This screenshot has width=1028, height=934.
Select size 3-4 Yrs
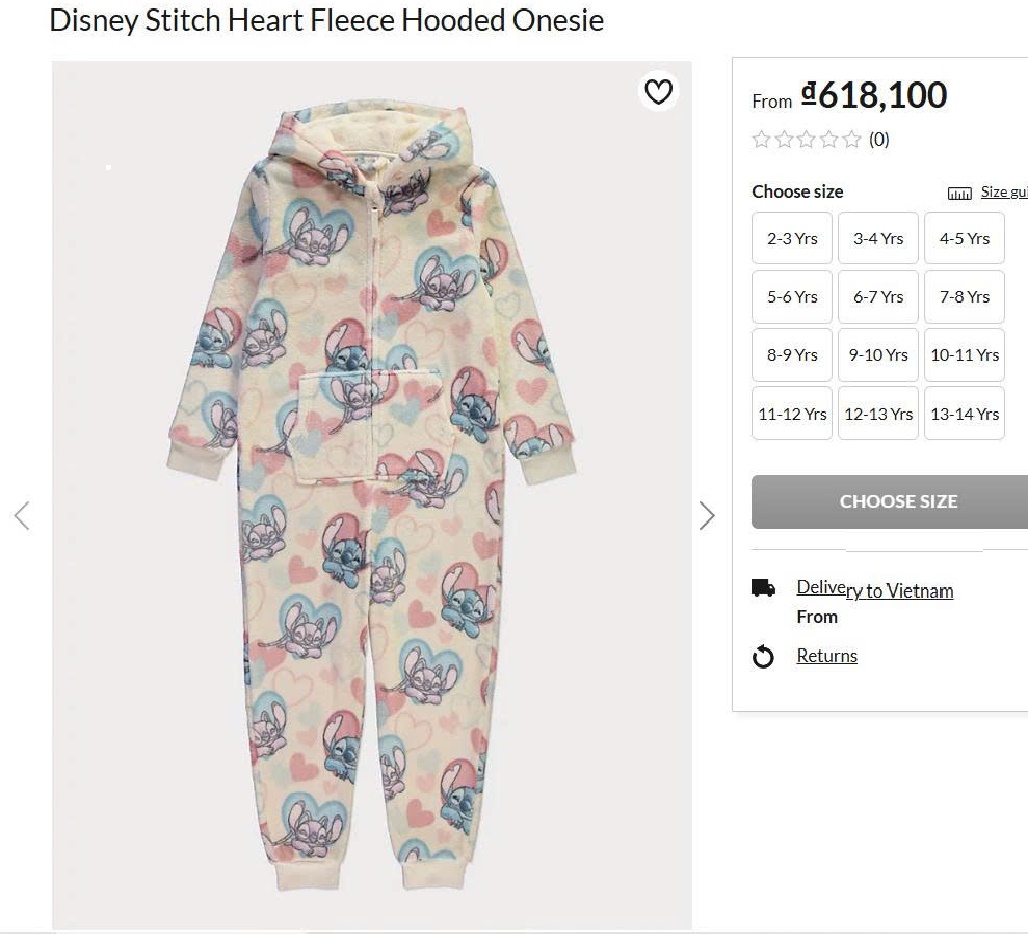pyautogui.click(x=878, y=238)
